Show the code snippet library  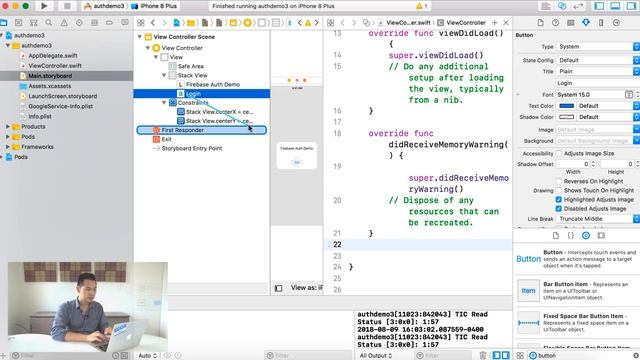pyautogui.click(x=571, y=236)
